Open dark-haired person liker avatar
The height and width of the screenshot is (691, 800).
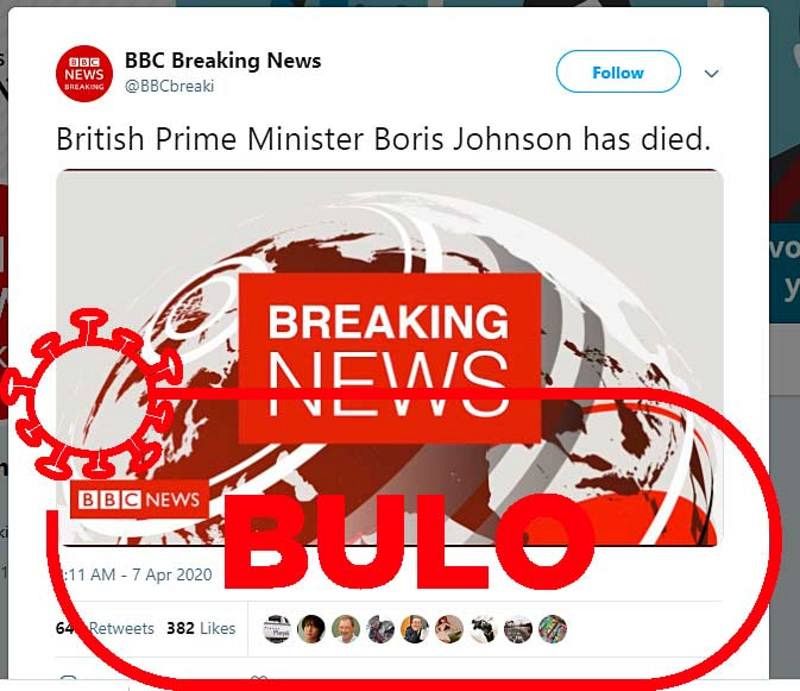pyautogui.click(x=311, y=629)
